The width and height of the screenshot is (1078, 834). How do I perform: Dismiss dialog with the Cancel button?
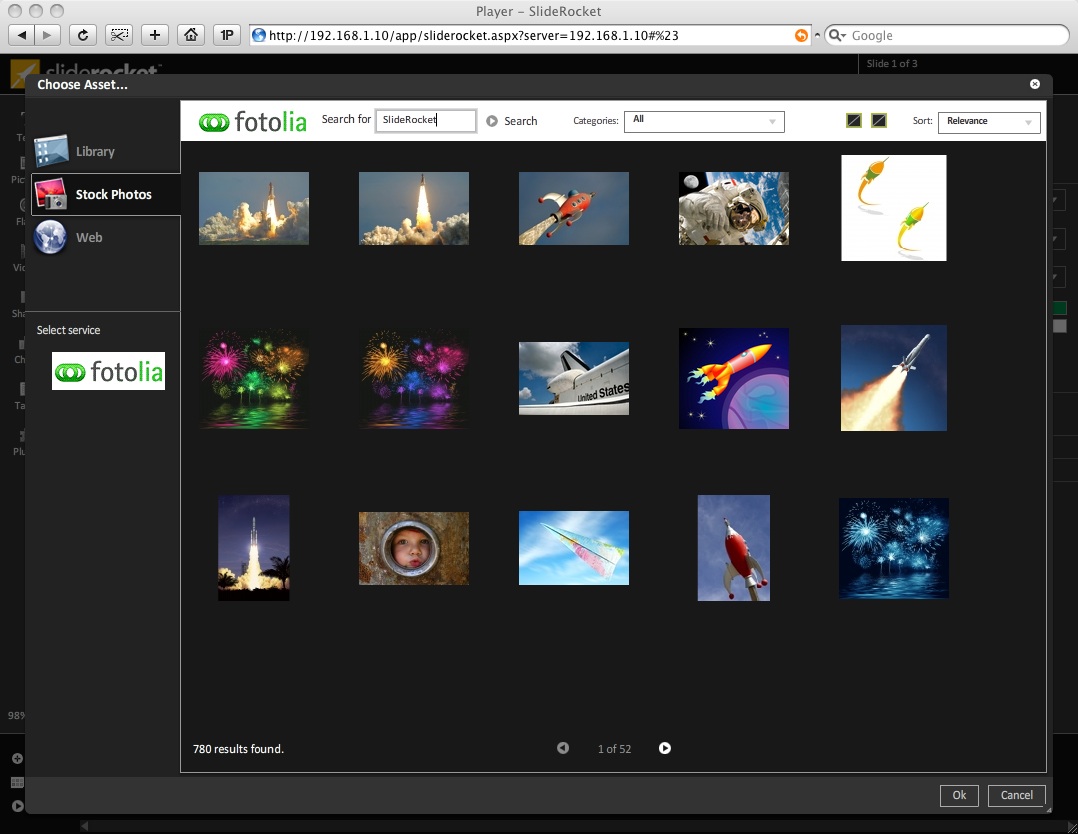pyautogui.click(x=1017, y=795)
